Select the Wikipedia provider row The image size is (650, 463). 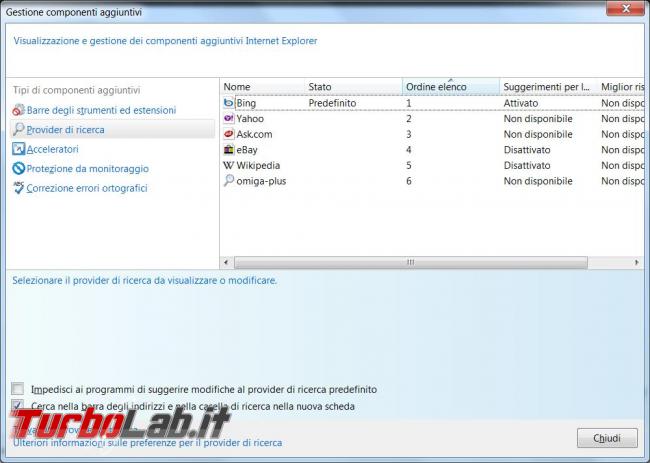tap(432, 165)
